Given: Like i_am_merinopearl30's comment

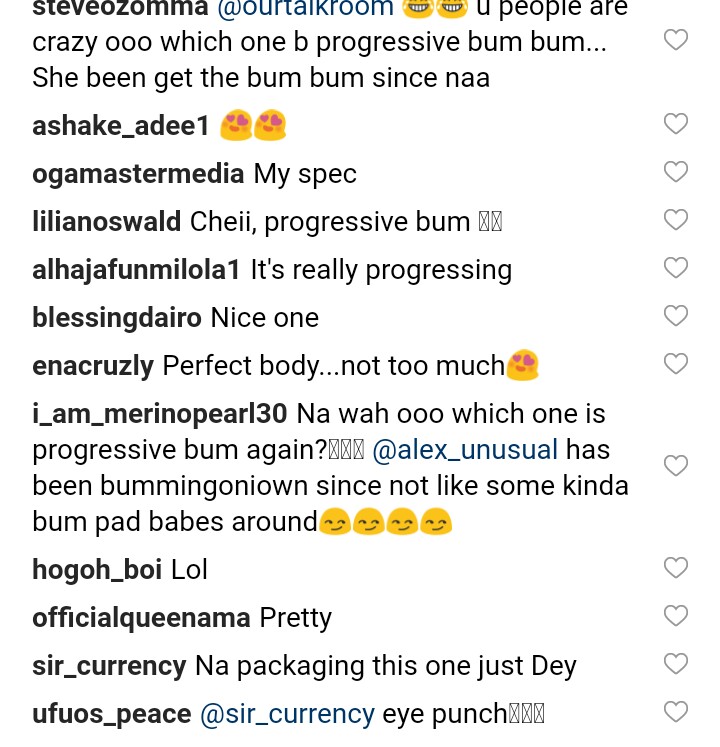Looking at the screenshot, I should click(x=676, y=466).
